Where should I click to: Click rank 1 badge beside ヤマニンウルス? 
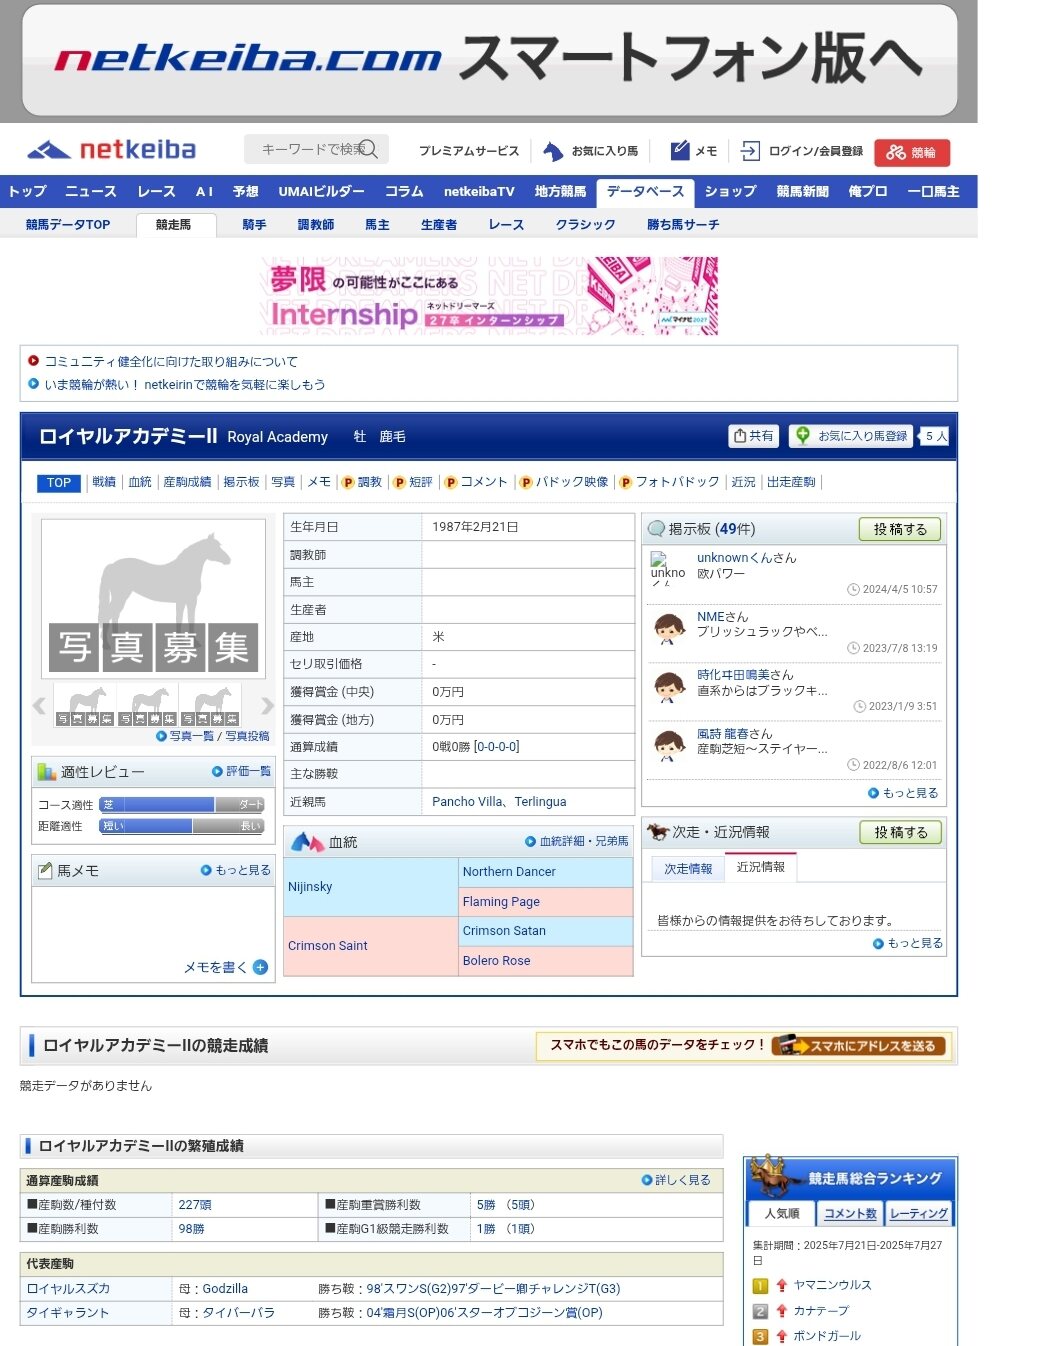pos(761,1286)
